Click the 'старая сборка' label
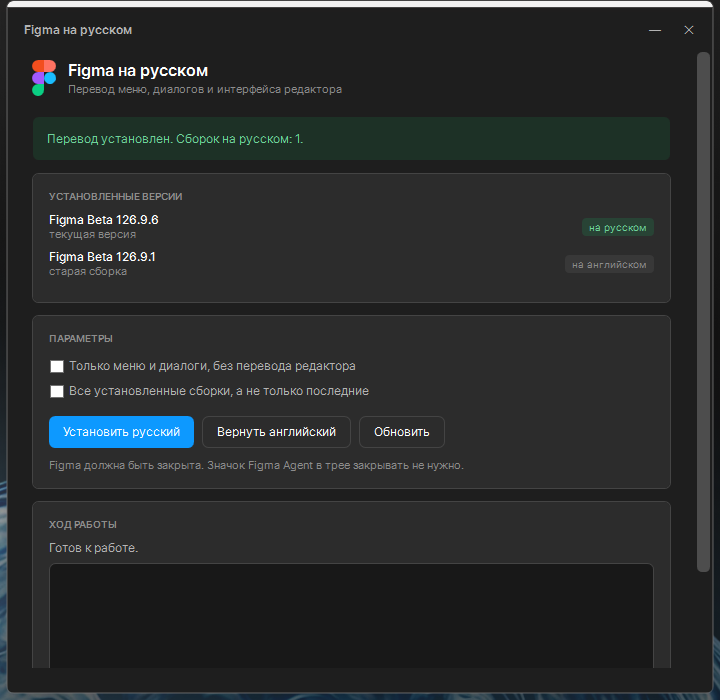 pos(88,271)
